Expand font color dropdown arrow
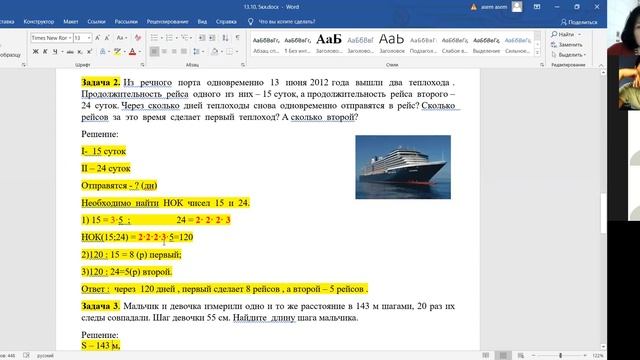This screenshot has width=640, height=360. point(140,52)
